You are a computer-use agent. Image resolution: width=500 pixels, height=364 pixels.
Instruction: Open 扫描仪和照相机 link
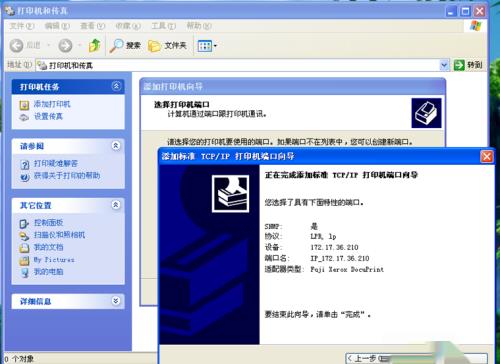pos(59,235)
